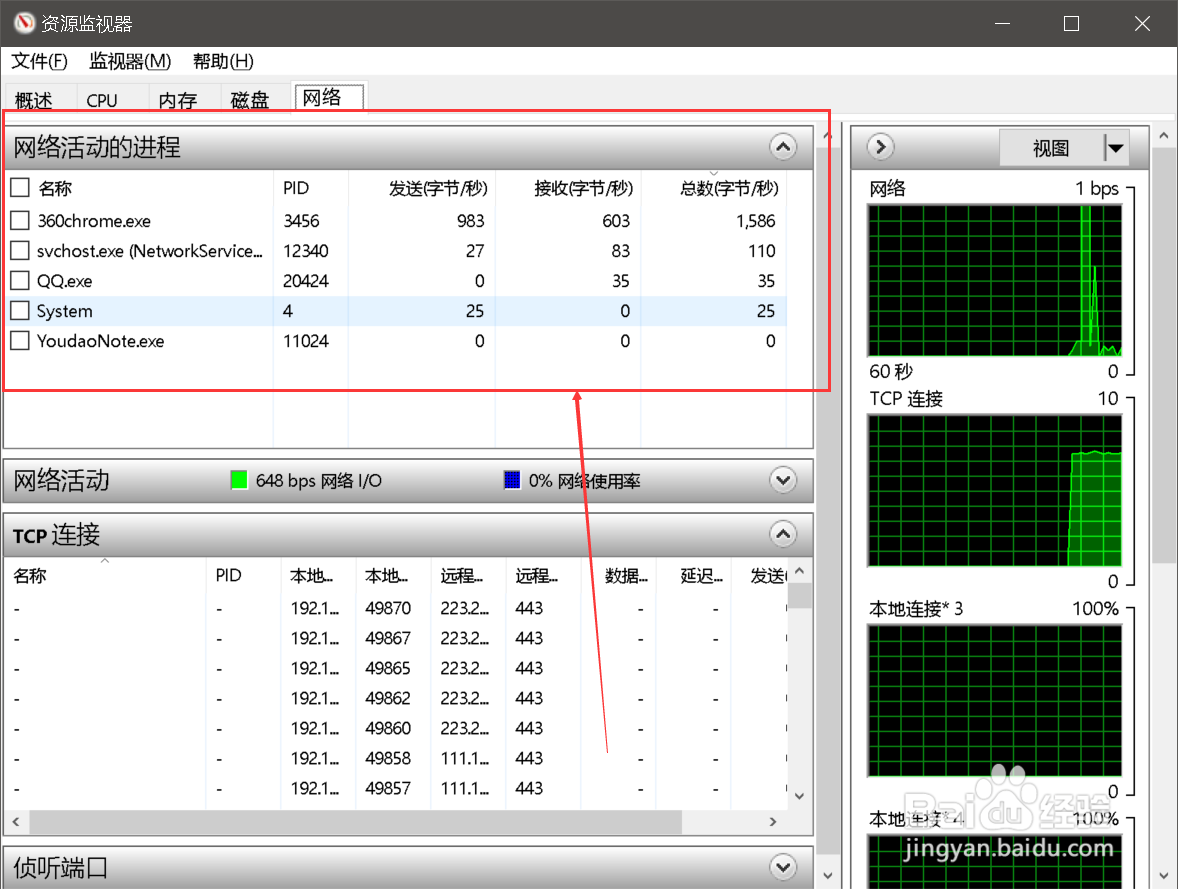Collapse the 网络活动的进程 section
This screenshot has width=1178, height=889.
click(x=783, y=147)
